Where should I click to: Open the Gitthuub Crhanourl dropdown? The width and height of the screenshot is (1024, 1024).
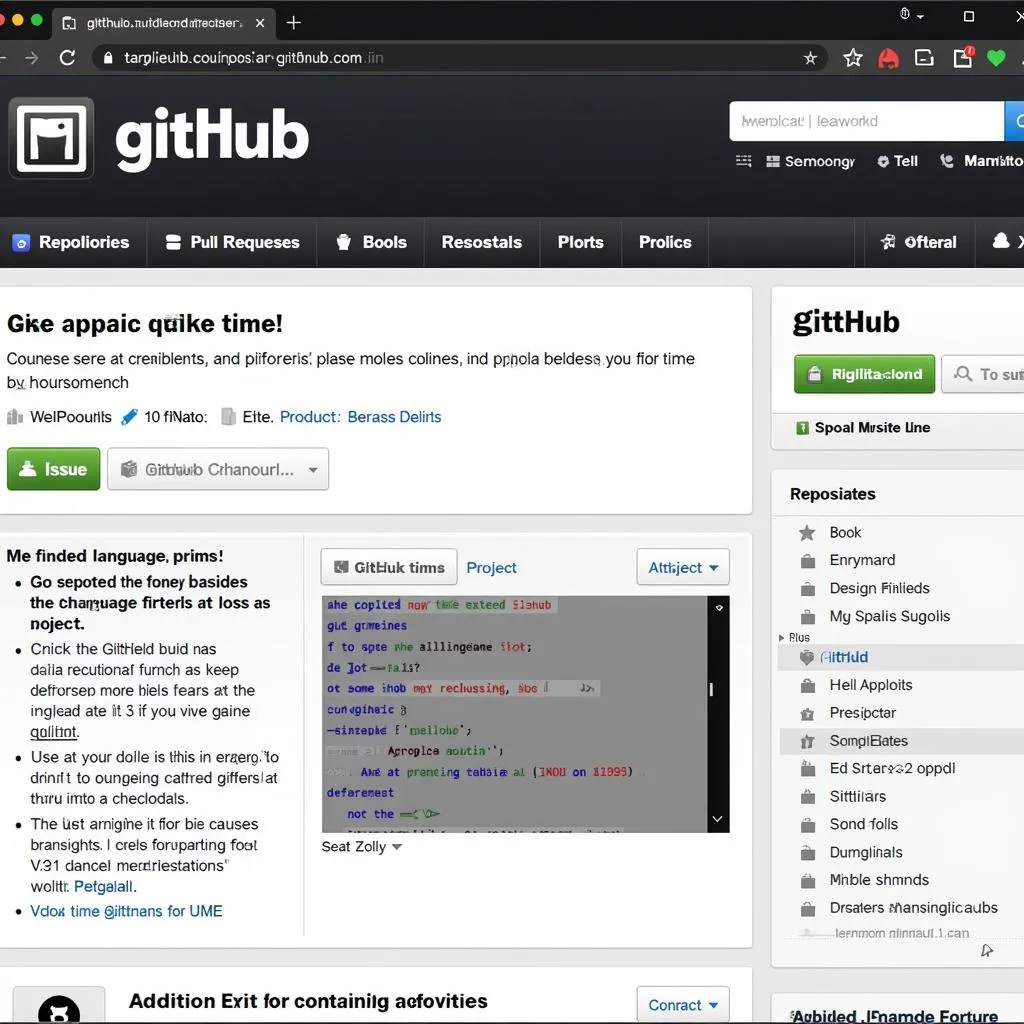click(218, 469)
